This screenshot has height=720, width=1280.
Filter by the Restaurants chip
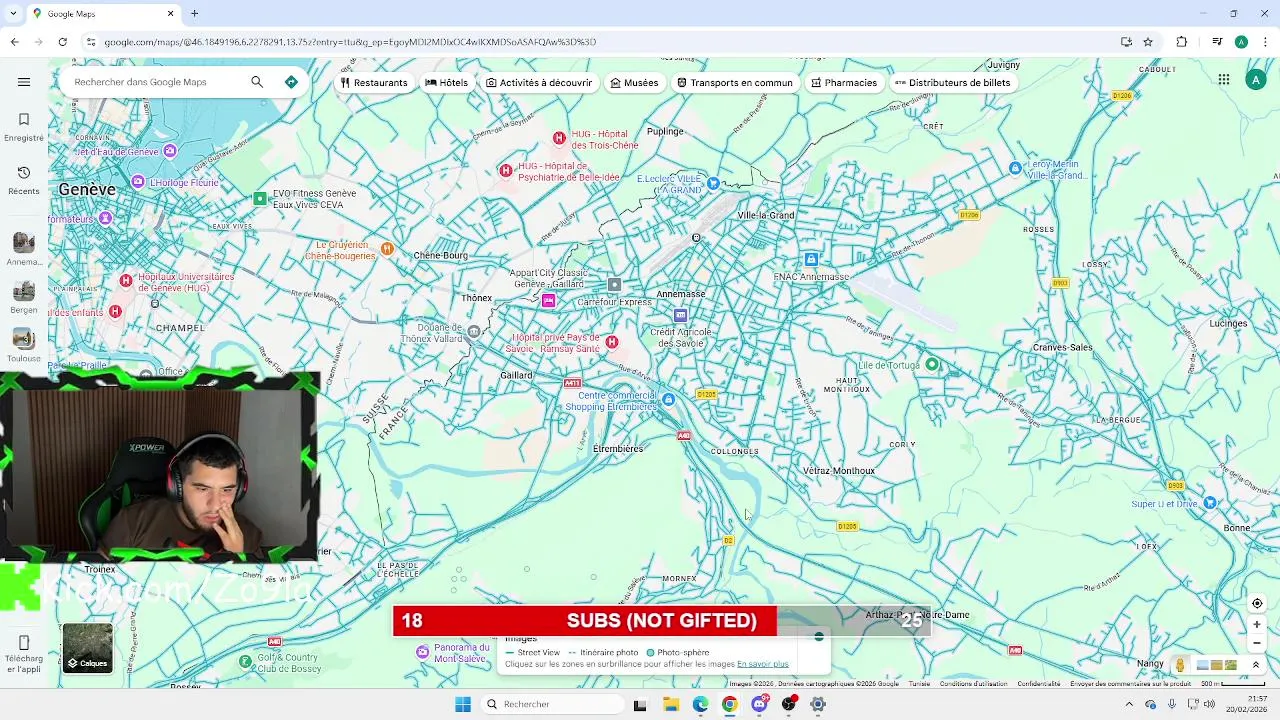[374, 83]
